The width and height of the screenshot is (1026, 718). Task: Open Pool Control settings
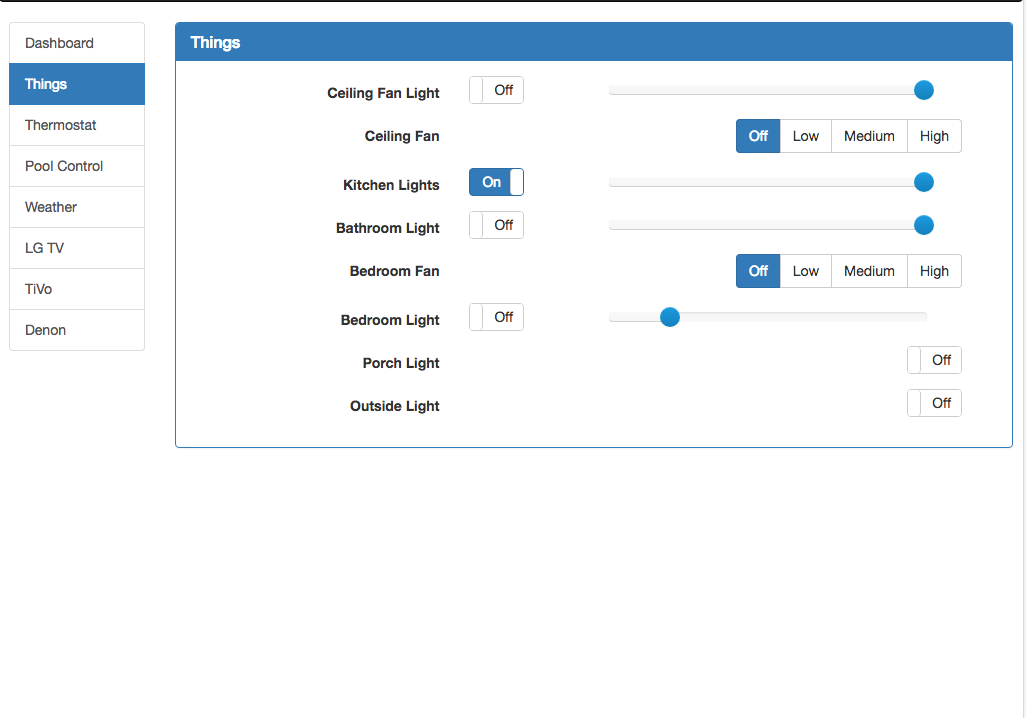pos(63,166)
